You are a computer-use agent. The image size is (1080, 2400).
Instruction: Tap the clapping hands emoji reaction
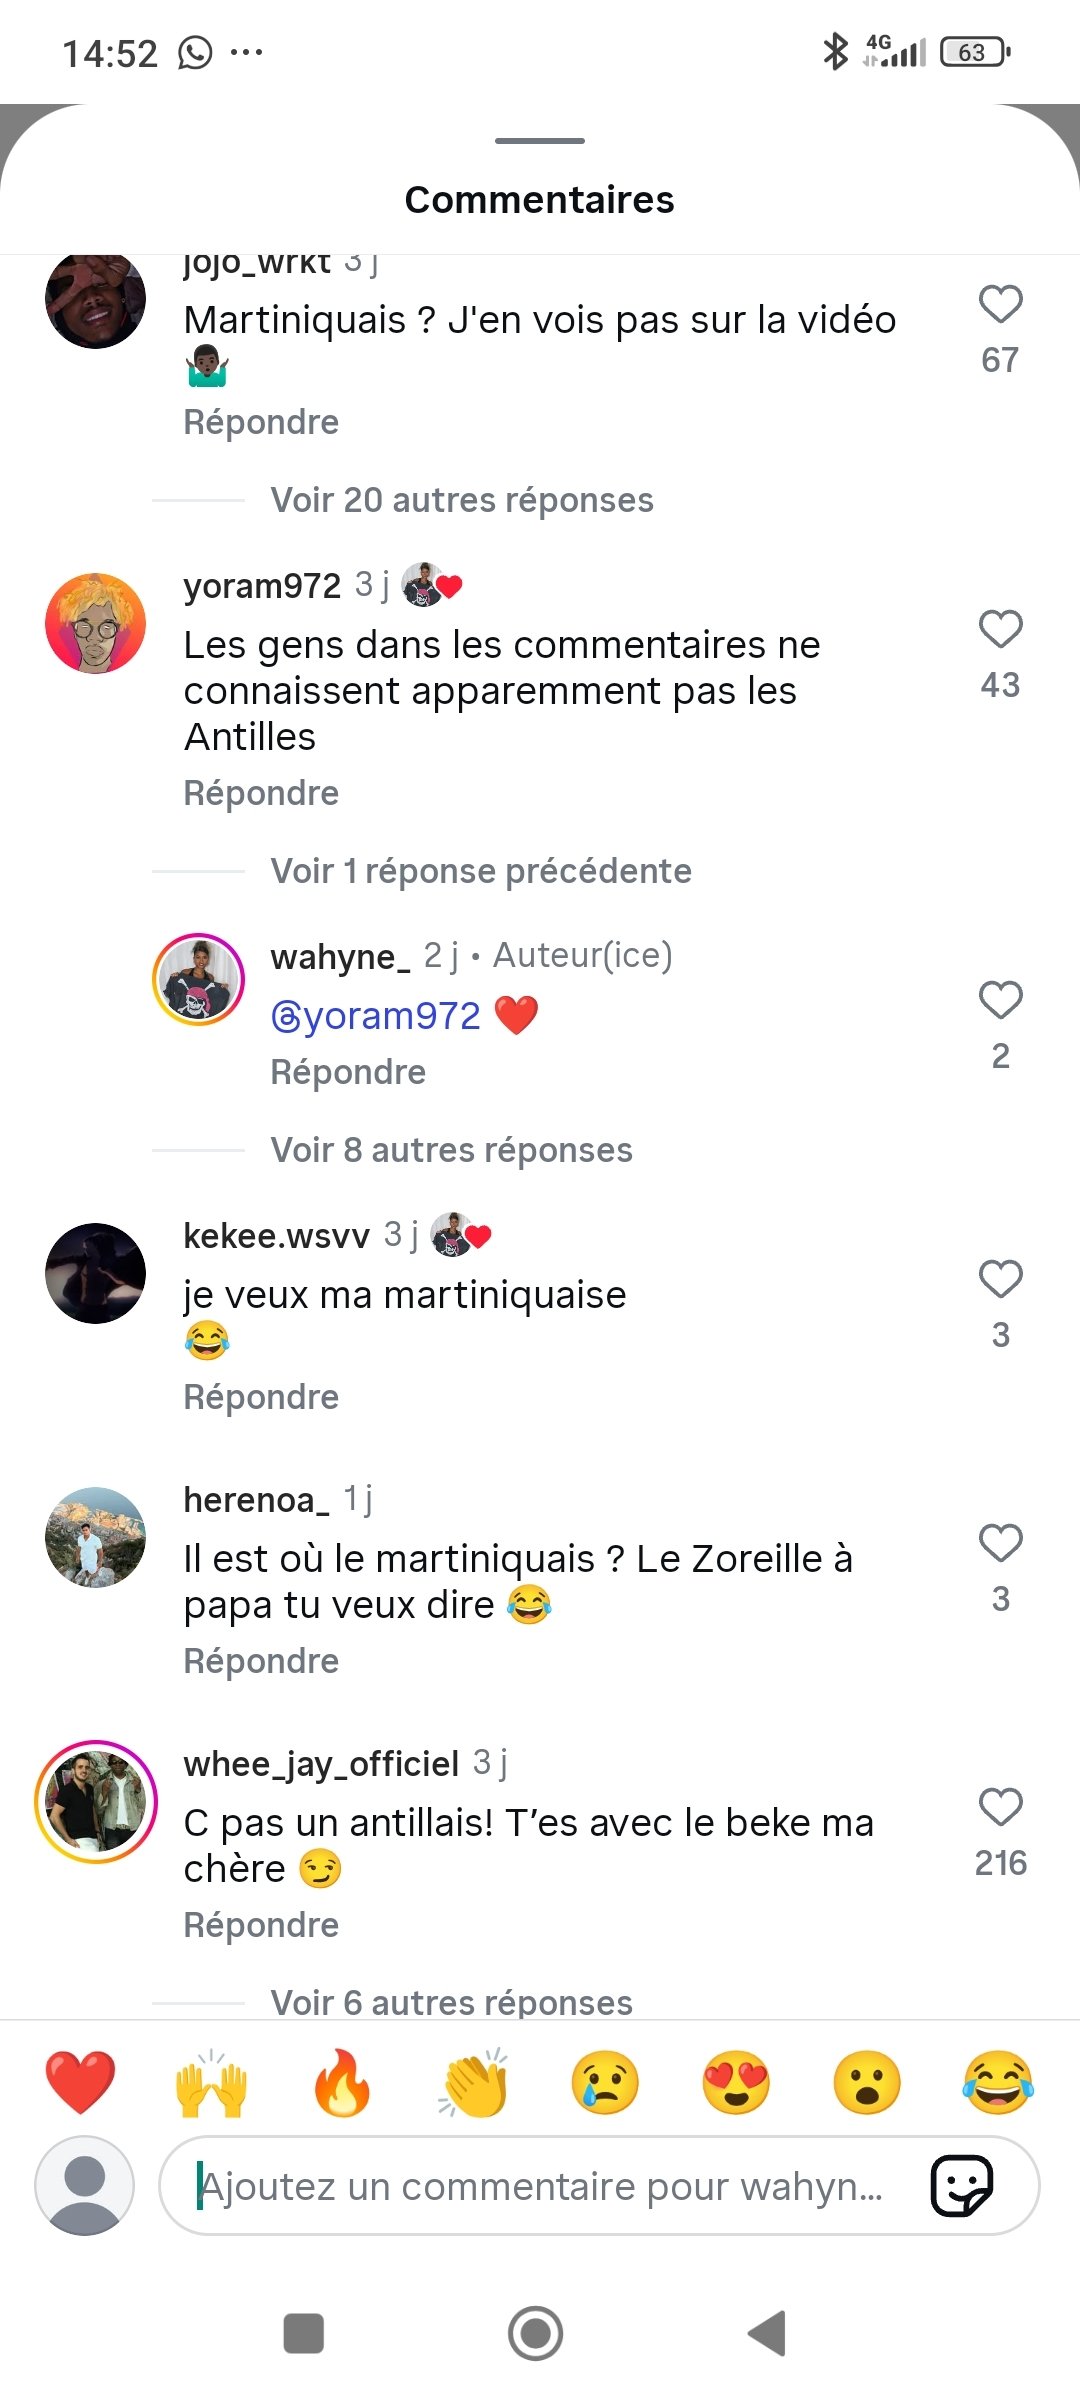tap(474, 2083)
